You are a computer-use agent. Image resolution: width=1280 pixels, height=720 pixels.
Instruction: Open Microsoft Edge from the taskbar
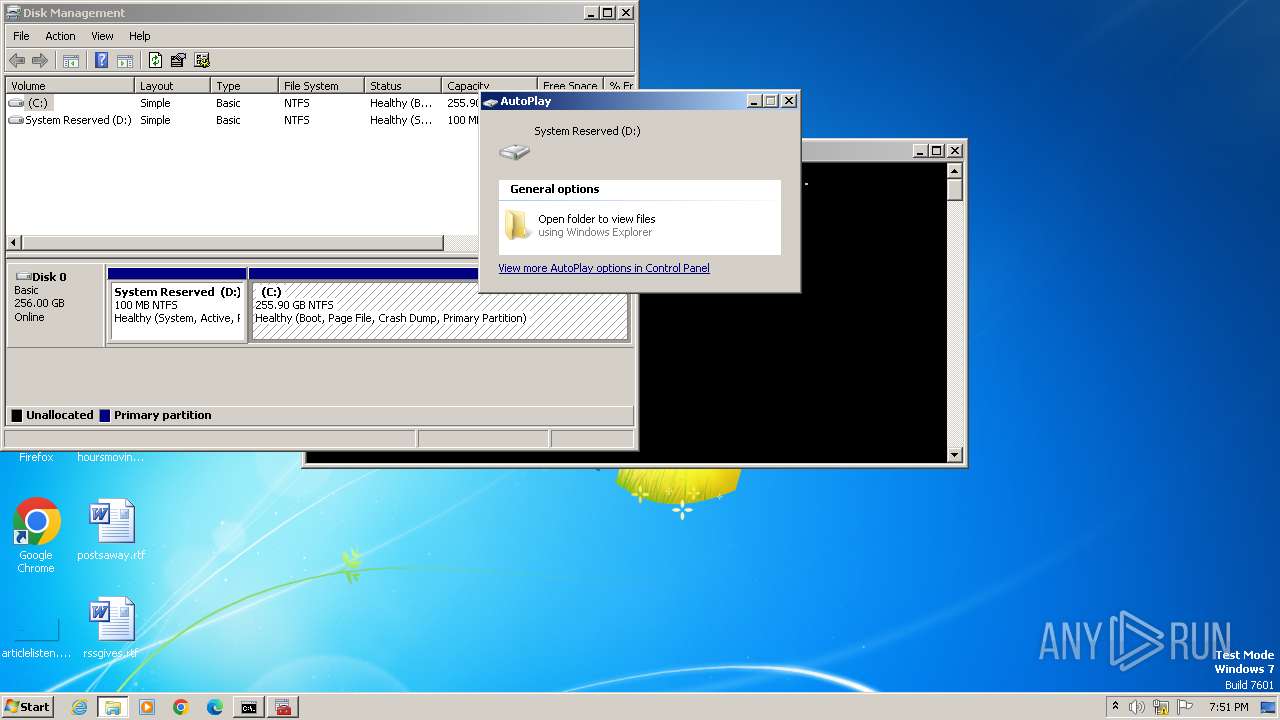(x=215, y=707)
